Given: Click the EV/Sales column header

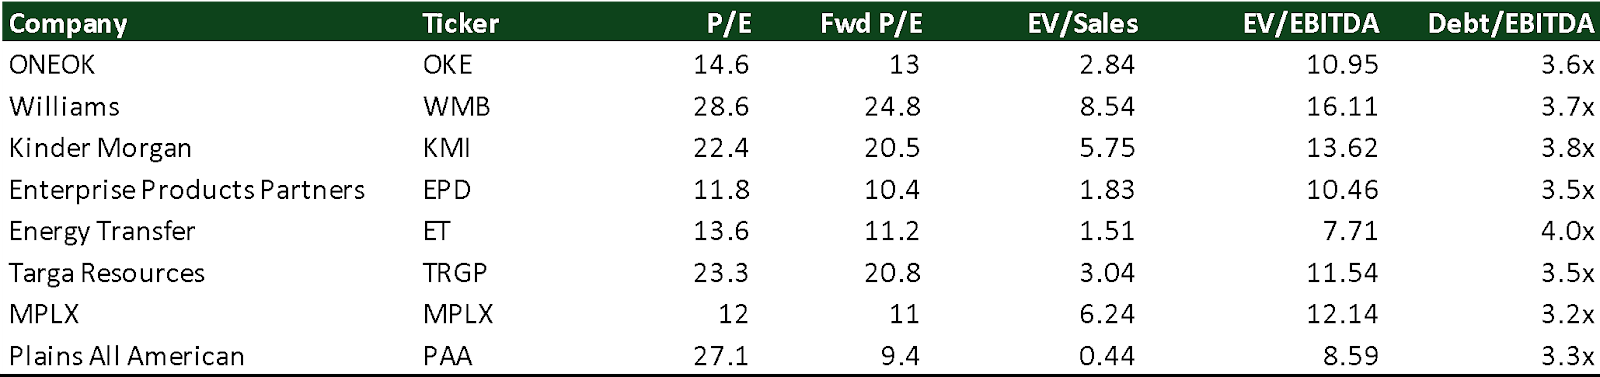Looking at the screenshot, I should pos(1082,24).
